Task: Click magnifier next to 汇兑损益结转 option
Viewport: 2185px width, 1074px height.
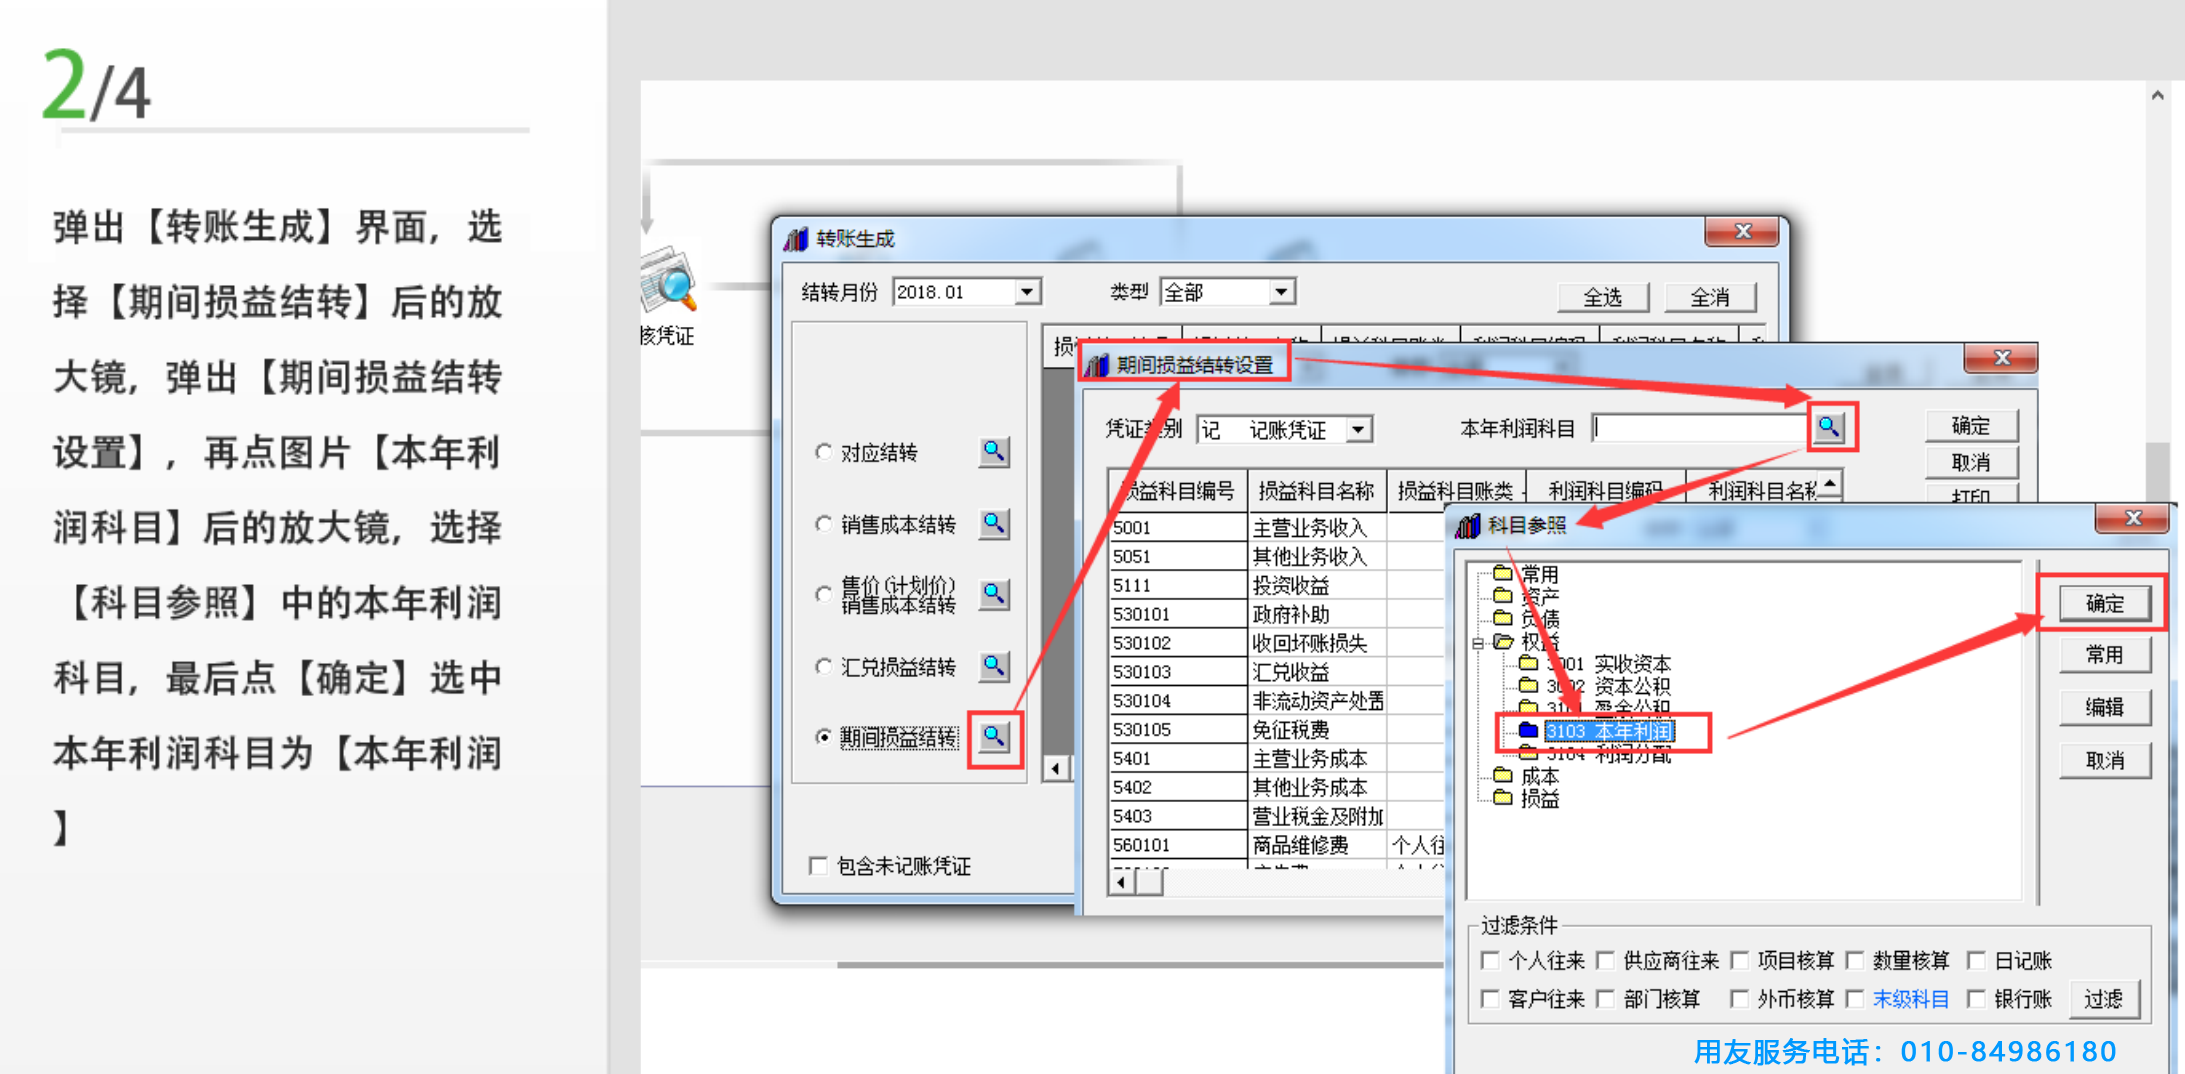Action: [x=993, y=666]
